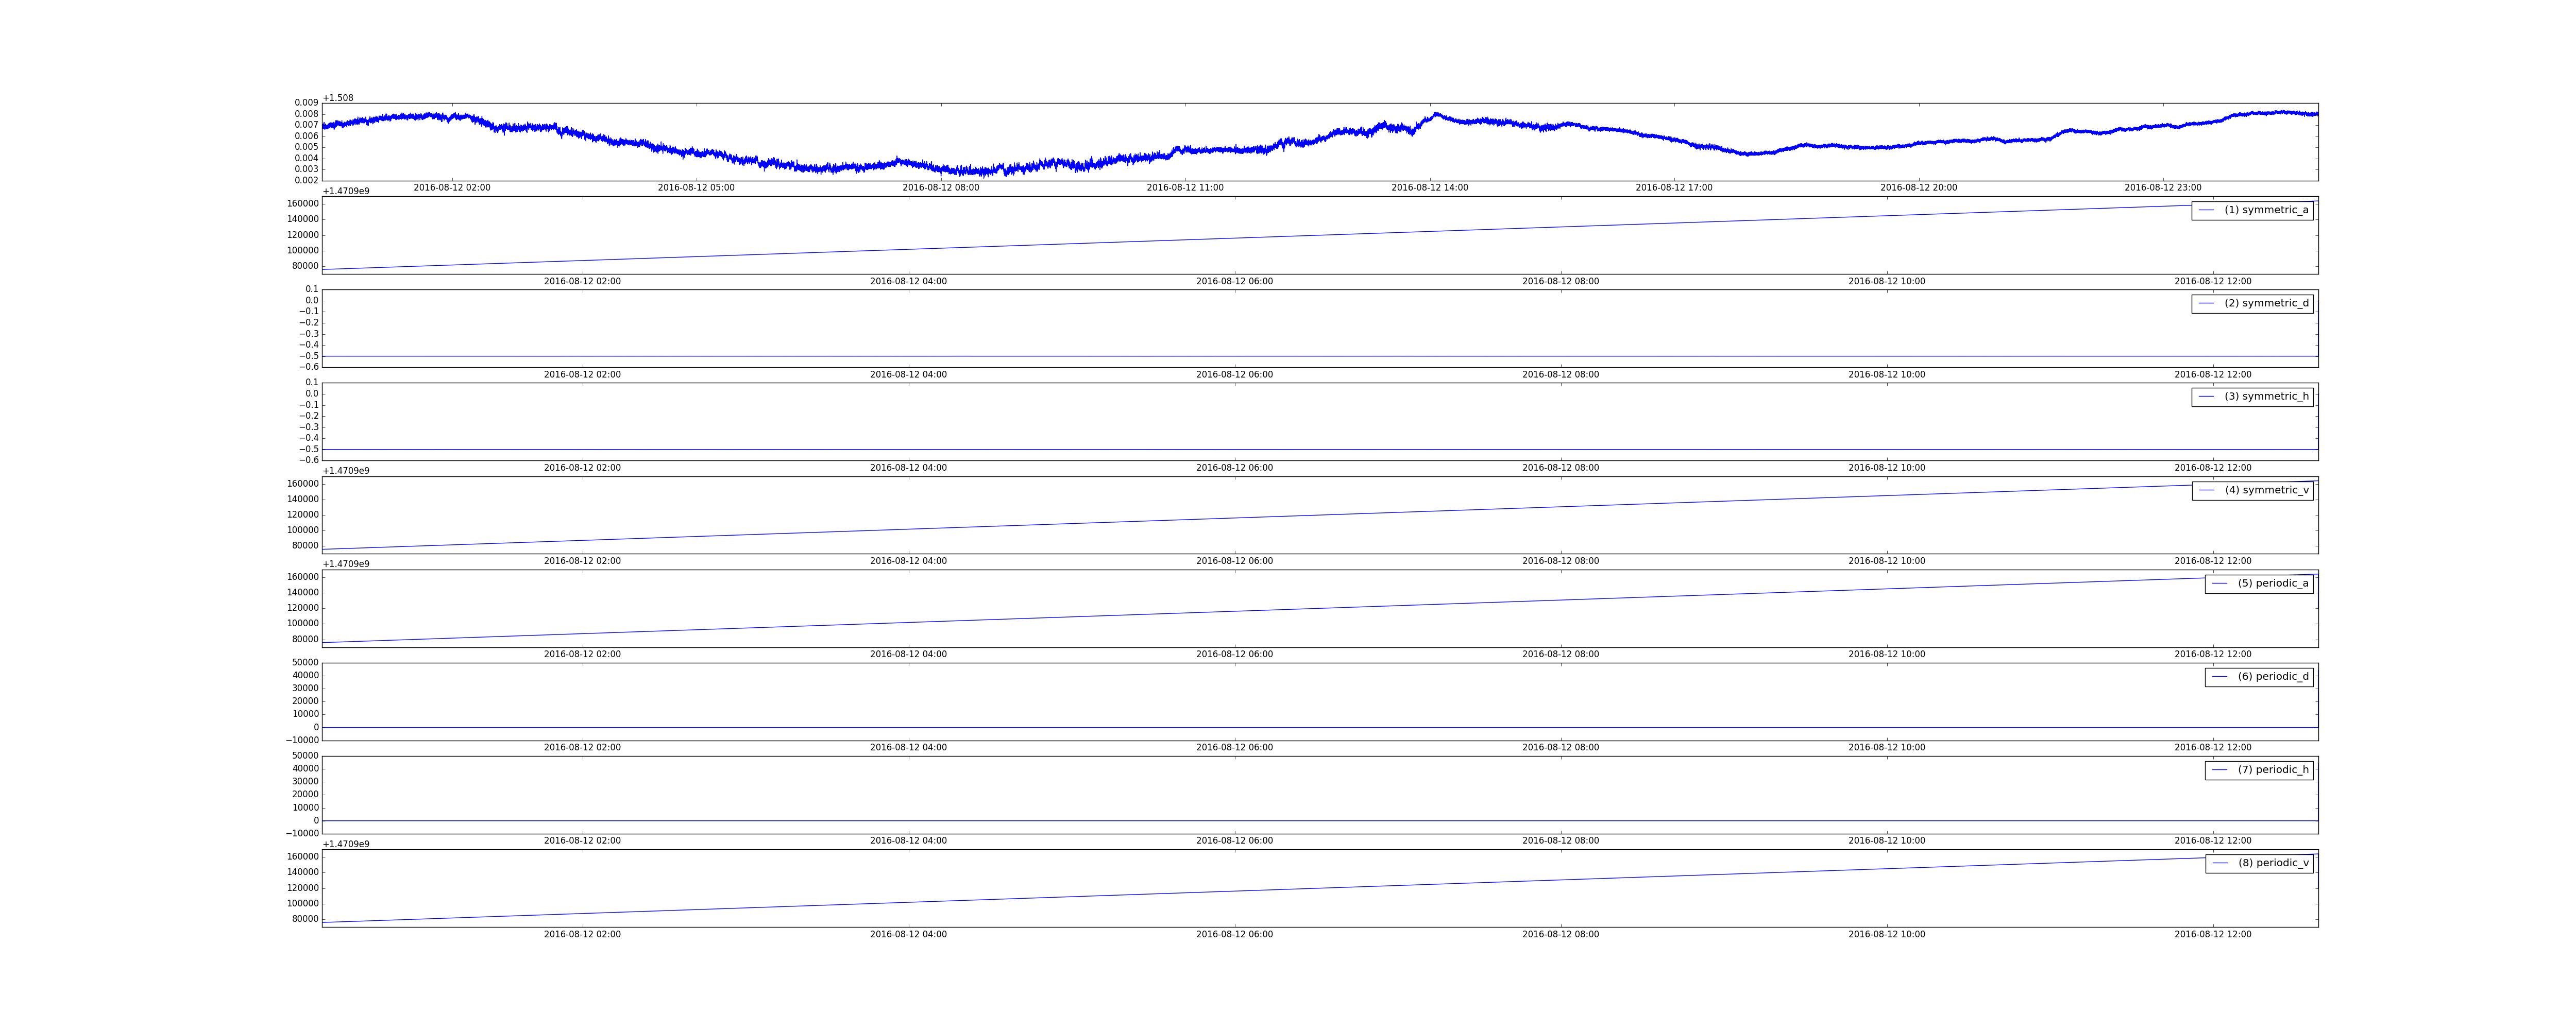The height and width of the screenshot is (1030, 2576).
Task: Click the "(7) periodic_h" legend entry
Action: point(2259,769)
